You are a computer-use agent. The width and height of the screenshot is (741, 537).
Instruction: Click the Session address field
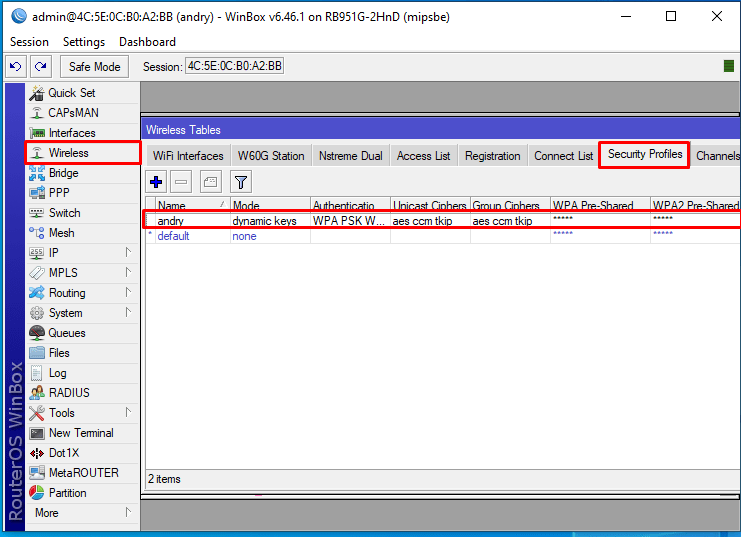point(234,67)
